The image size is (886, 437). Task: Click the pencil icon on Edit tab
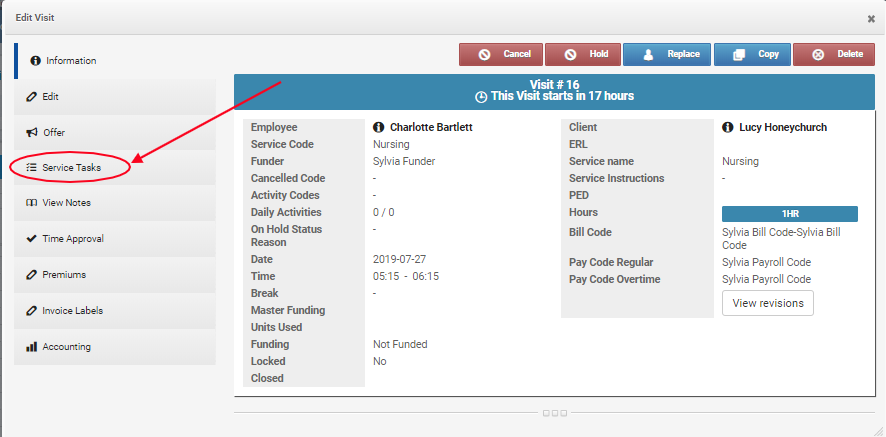(x=33, y=97)
